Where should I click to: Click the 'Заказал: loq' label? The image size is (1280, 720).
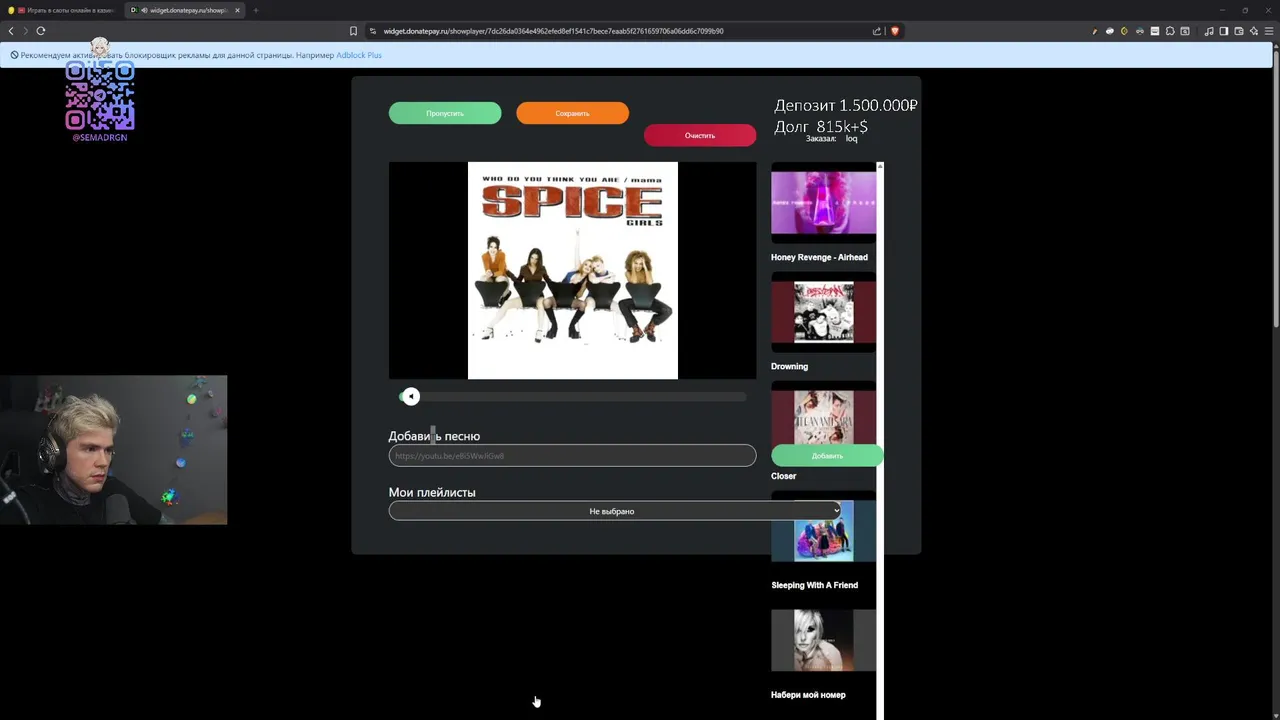831,139
